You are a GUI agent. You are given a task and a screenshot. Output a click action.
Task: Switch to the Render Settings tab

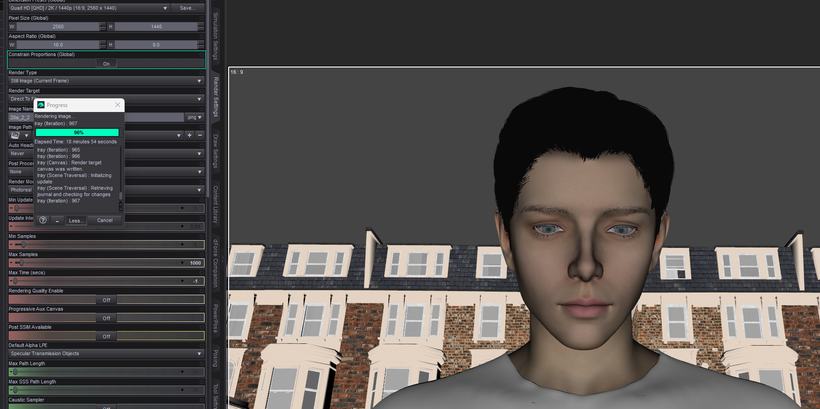215,97
